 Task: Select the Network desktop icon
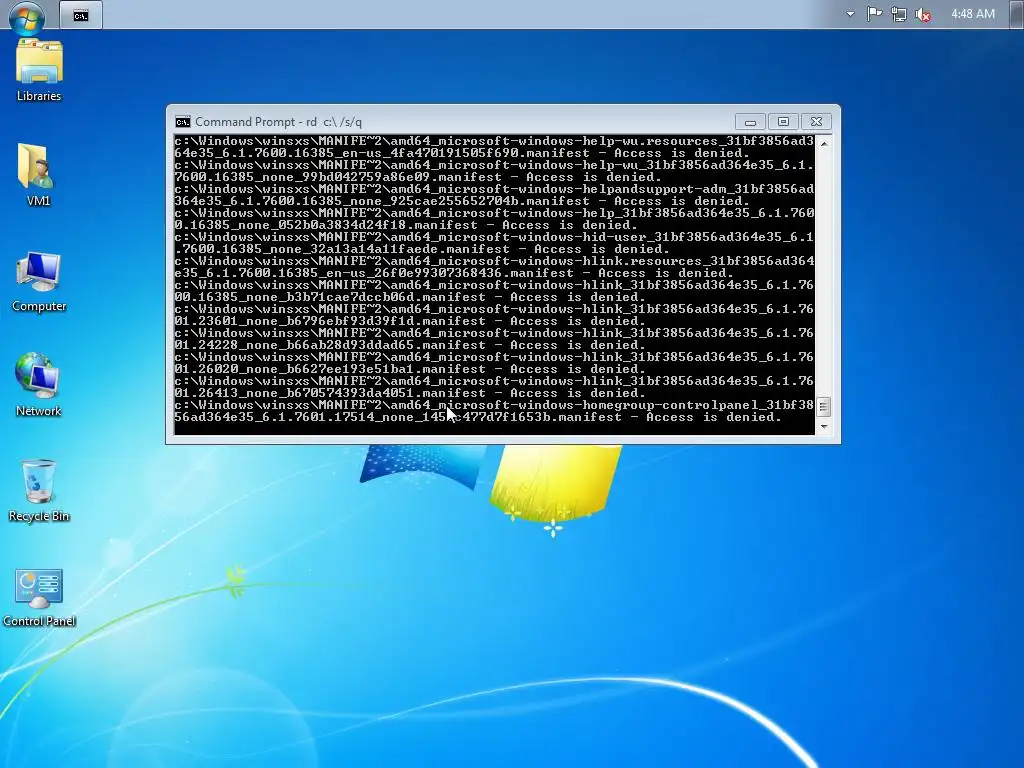click(39, 385)
